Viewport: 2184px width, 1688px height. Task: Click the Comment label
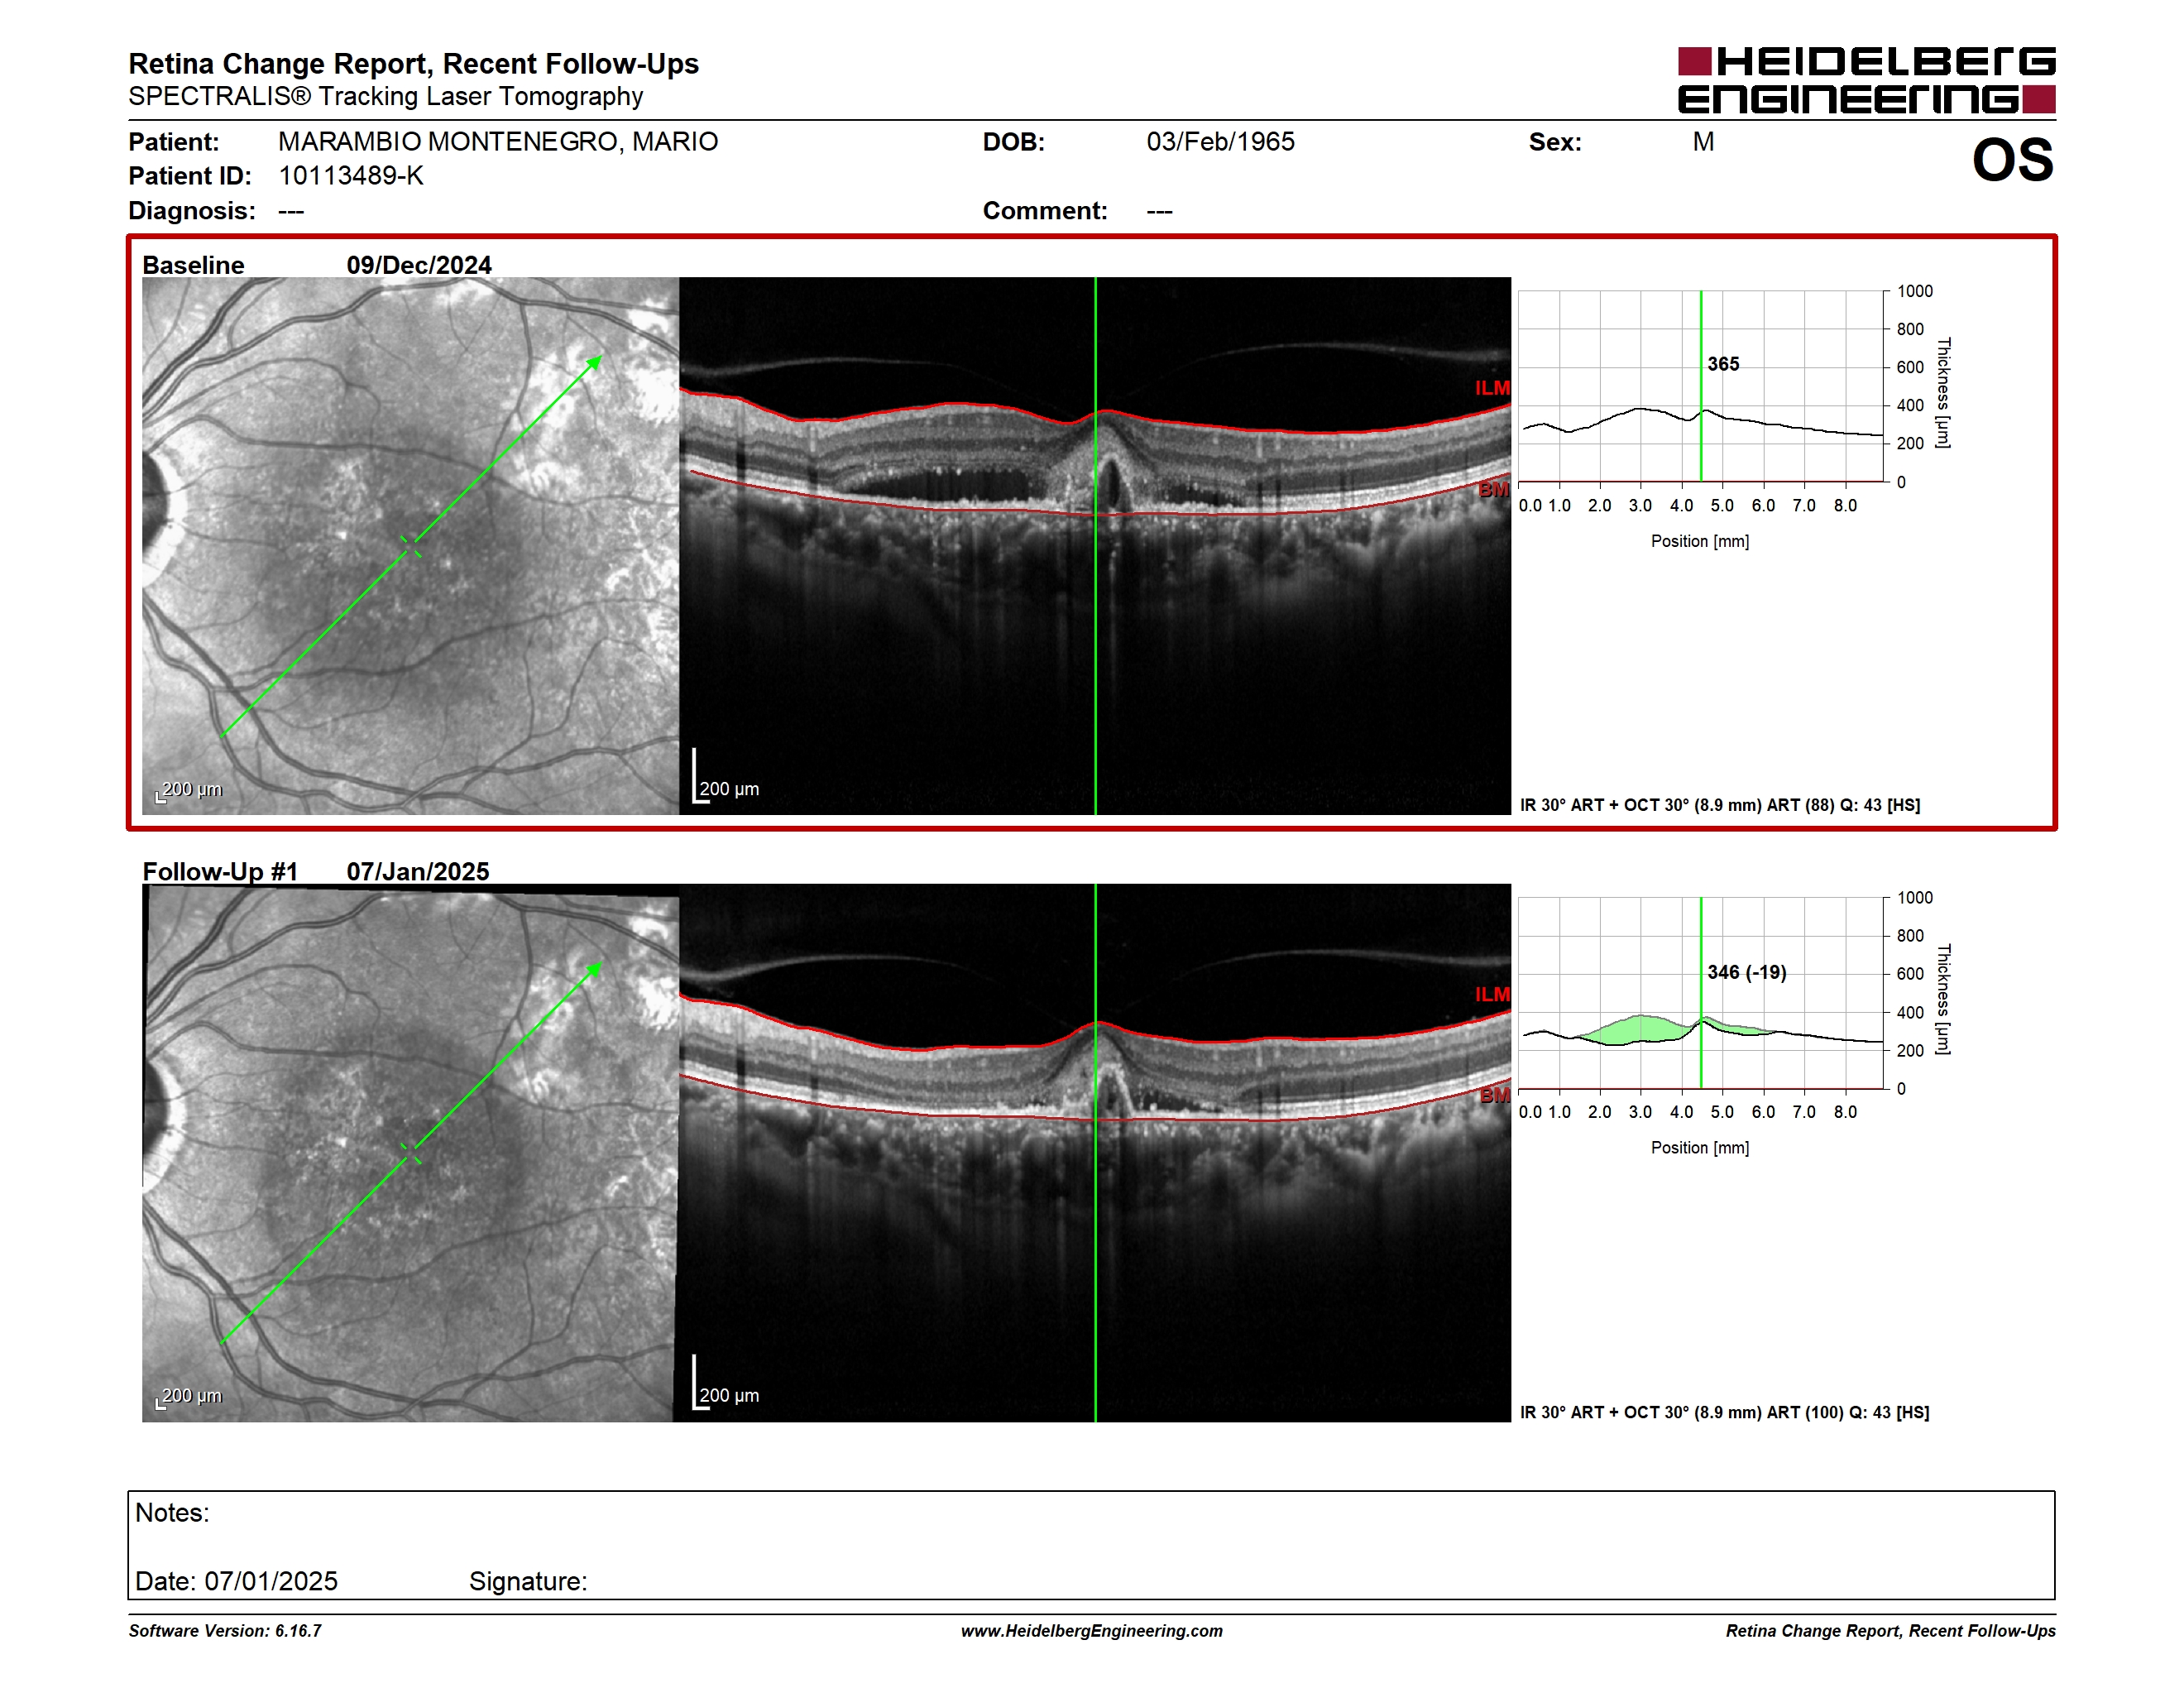(1045, 211)
